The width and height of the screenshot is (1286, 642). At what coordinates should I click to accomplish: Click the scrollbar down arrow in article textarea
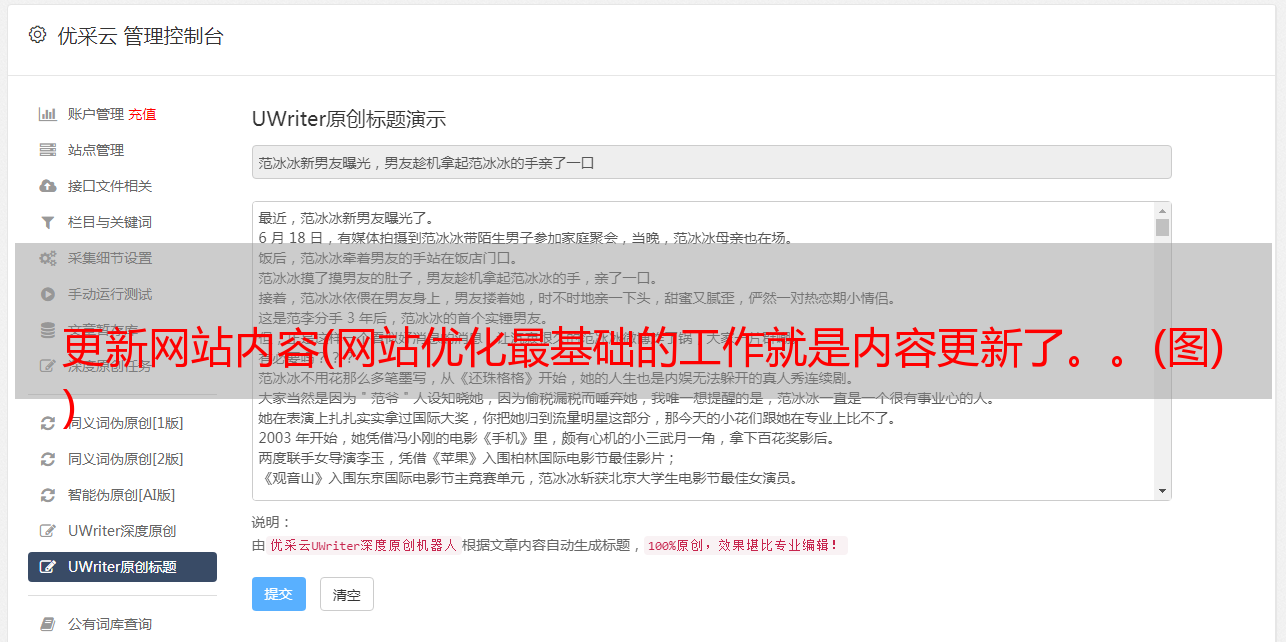click(1162, 491)
